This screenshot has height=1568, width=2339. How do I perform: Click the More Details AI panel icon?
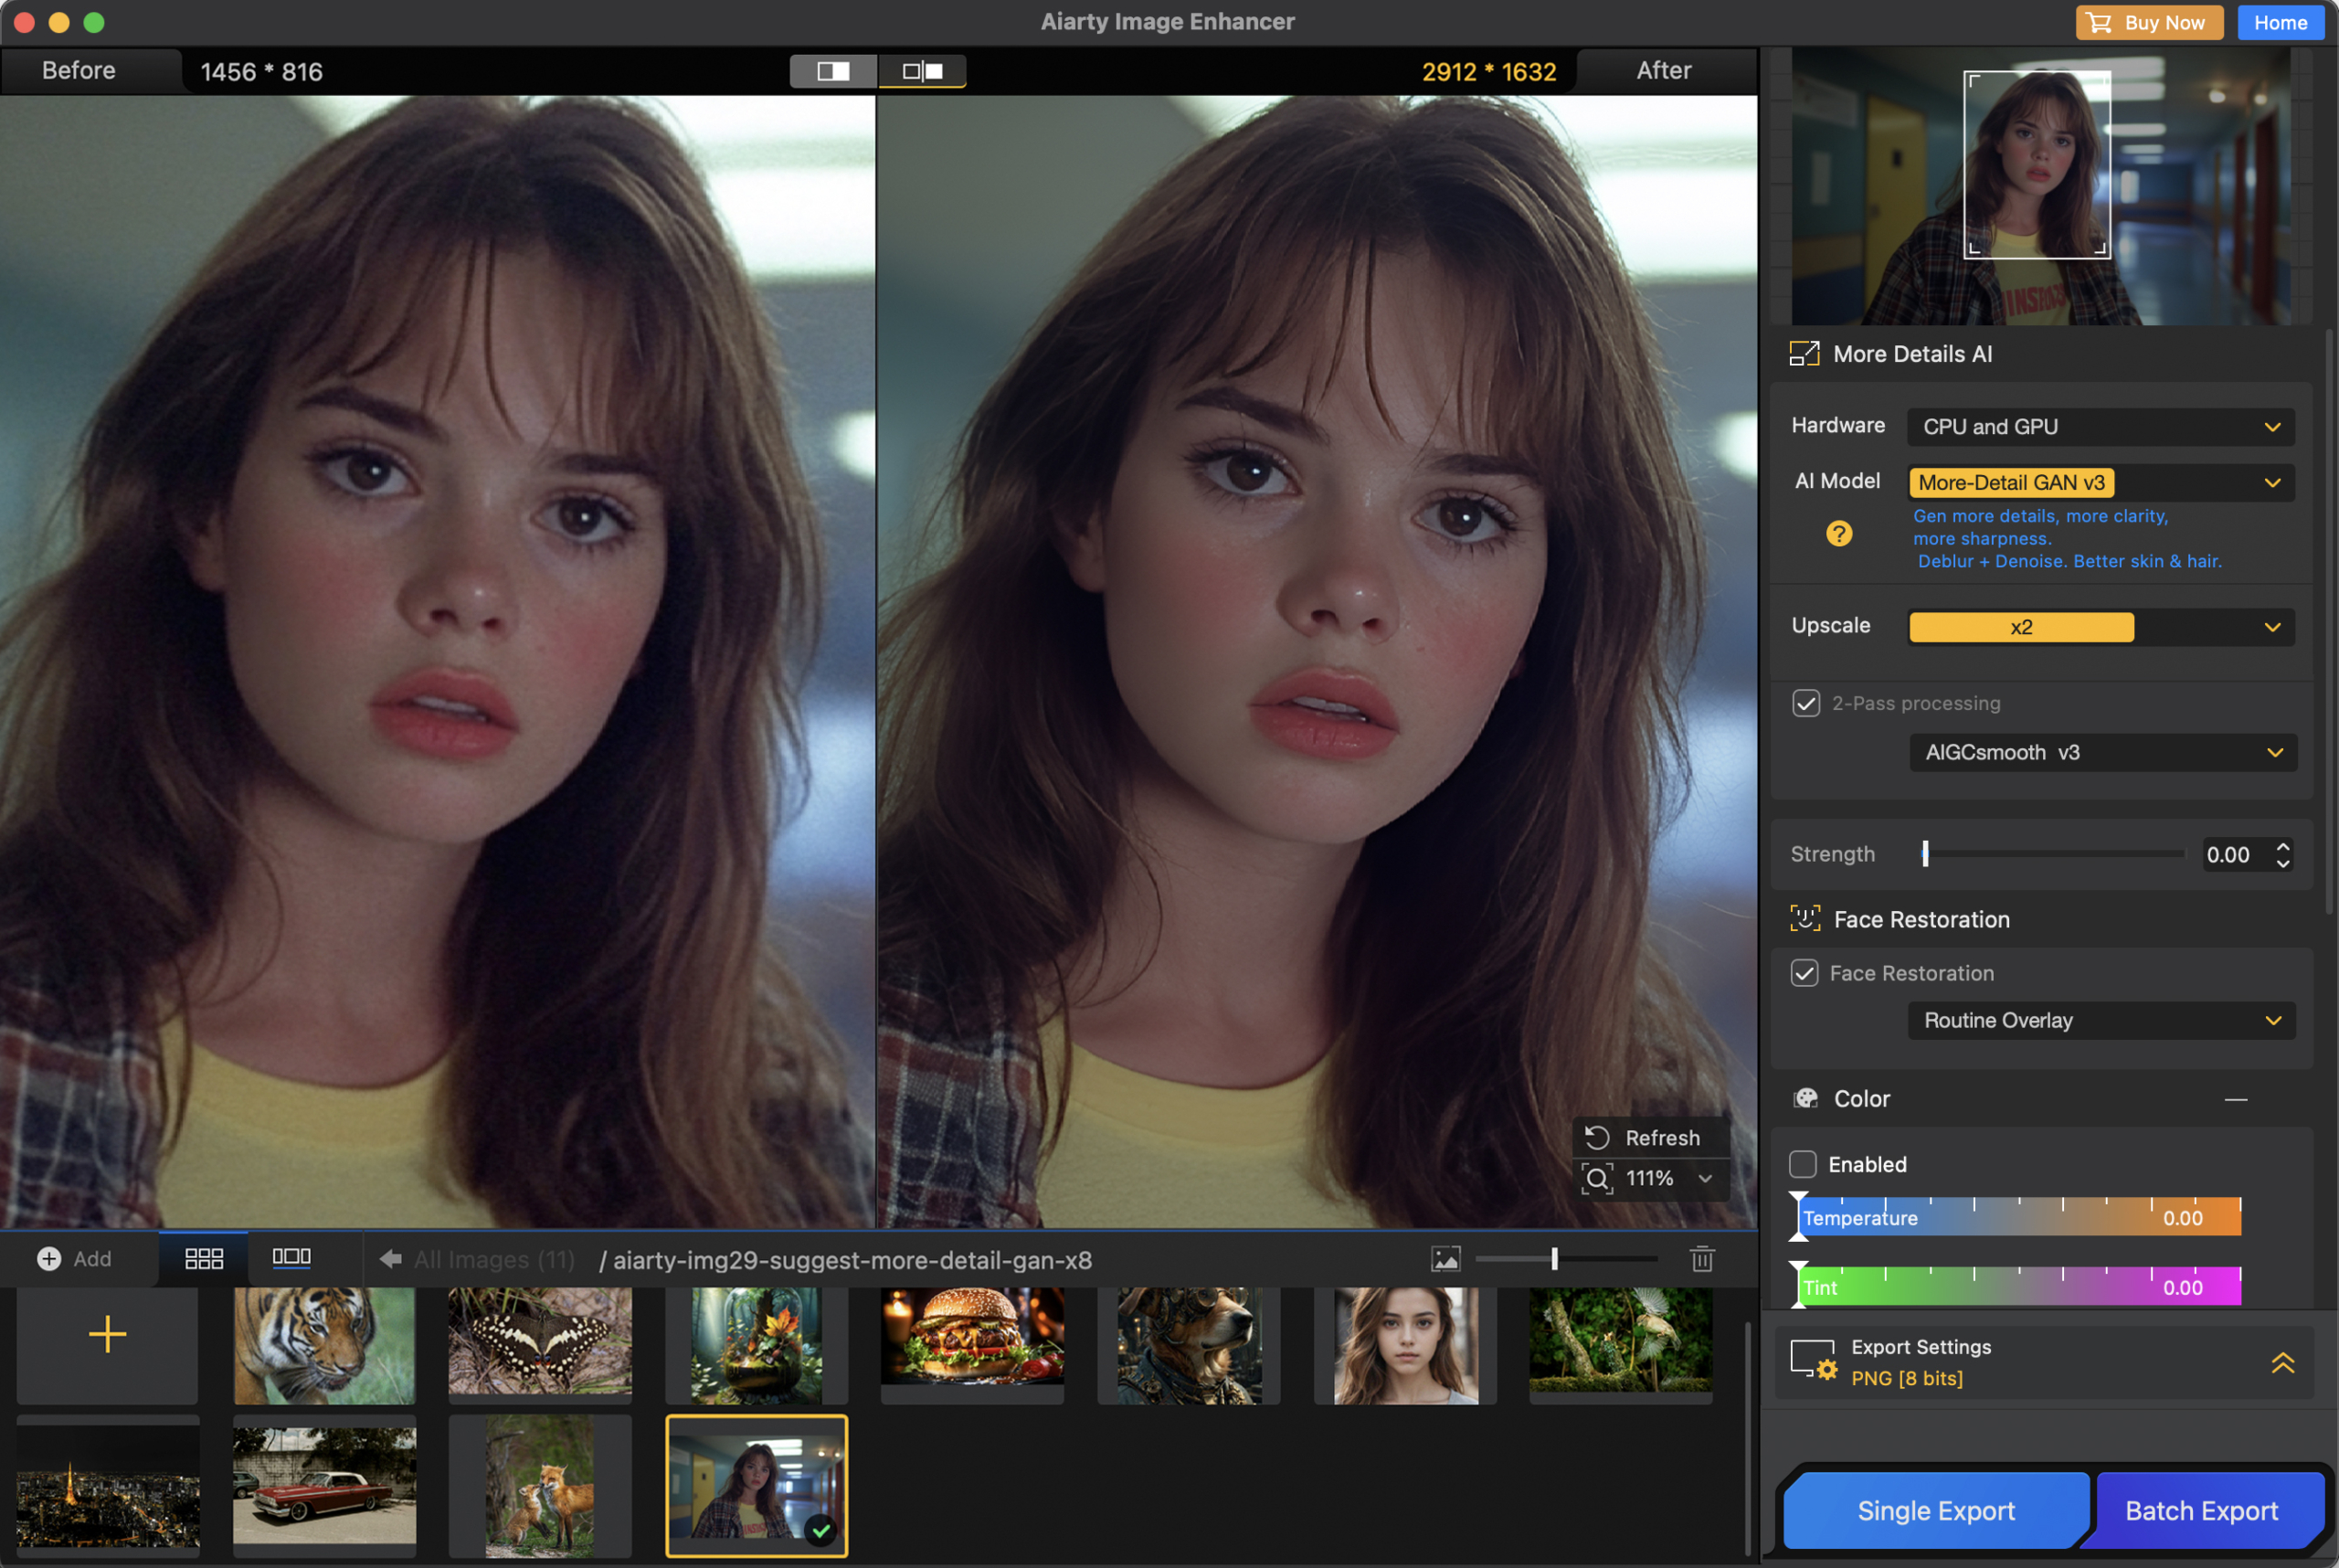[1806, 353]
